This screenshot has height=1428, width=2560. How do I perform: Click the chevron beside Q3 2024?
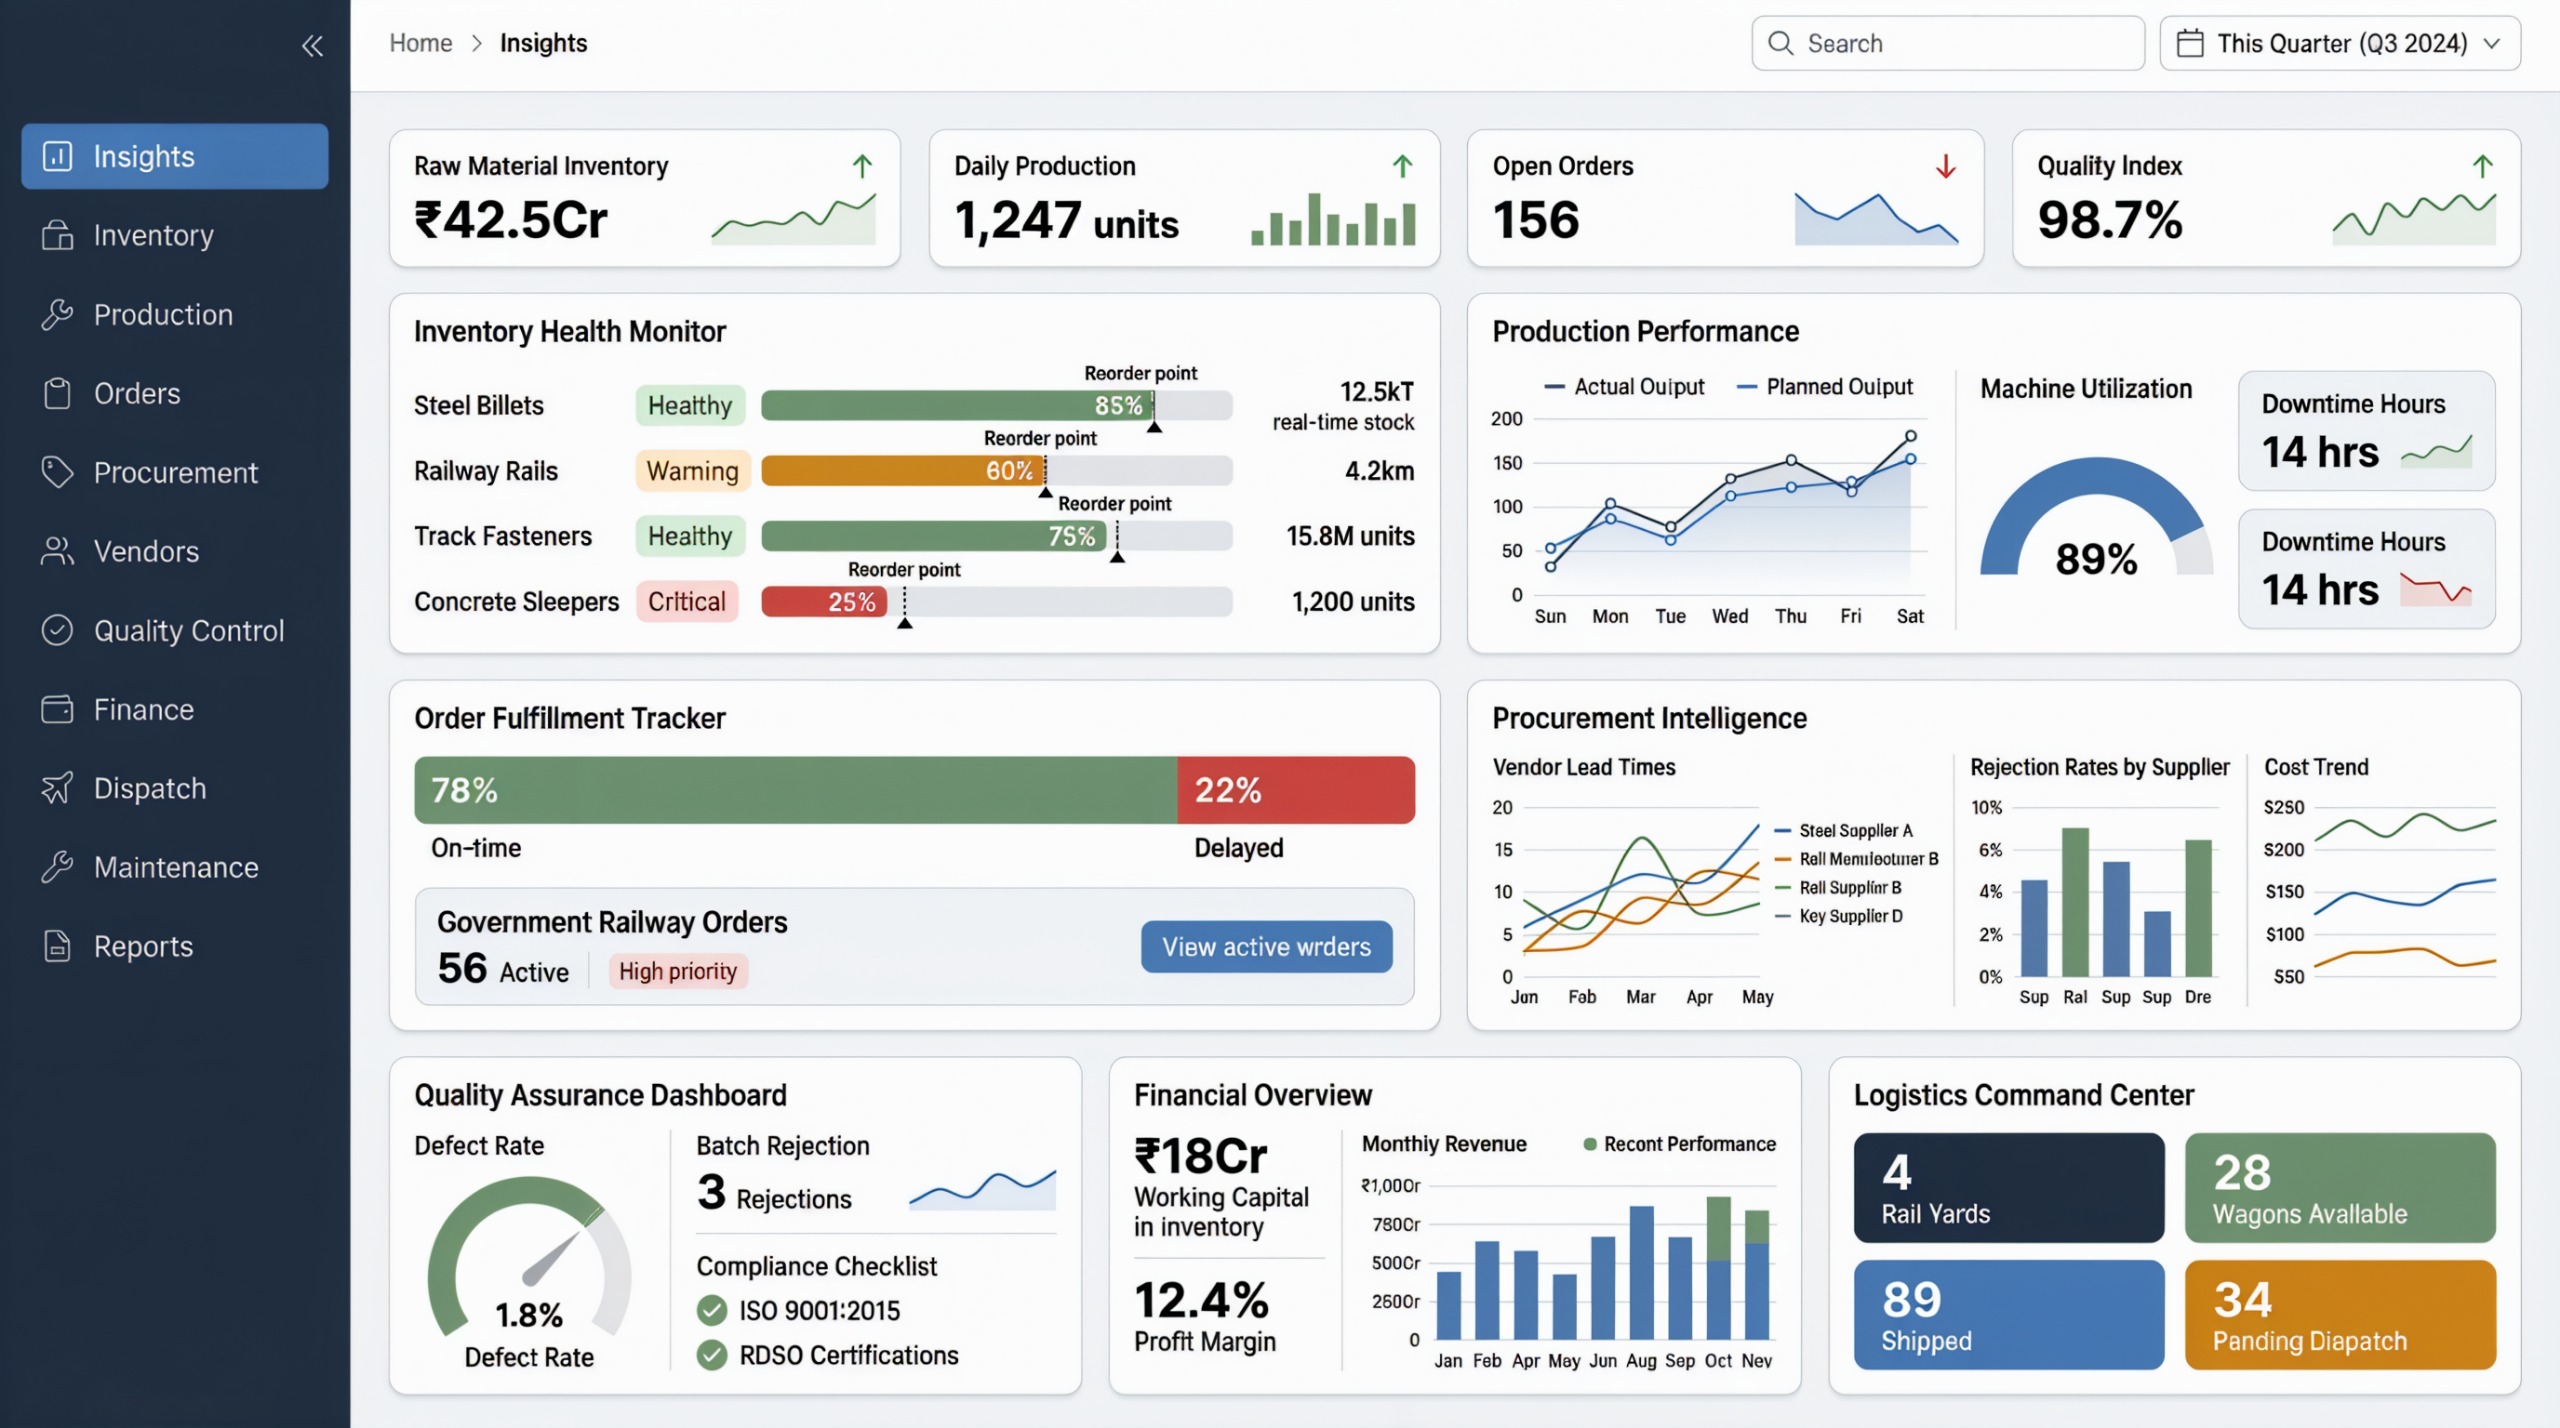(2491, 43)
